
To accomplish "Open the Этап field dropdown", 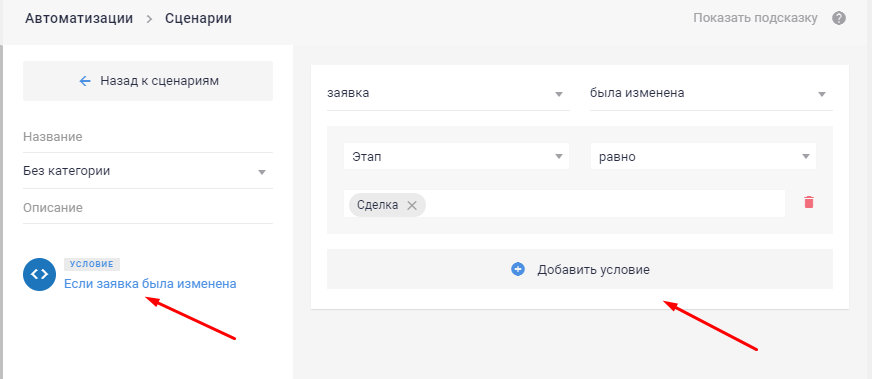I will (x=457, y=157).
